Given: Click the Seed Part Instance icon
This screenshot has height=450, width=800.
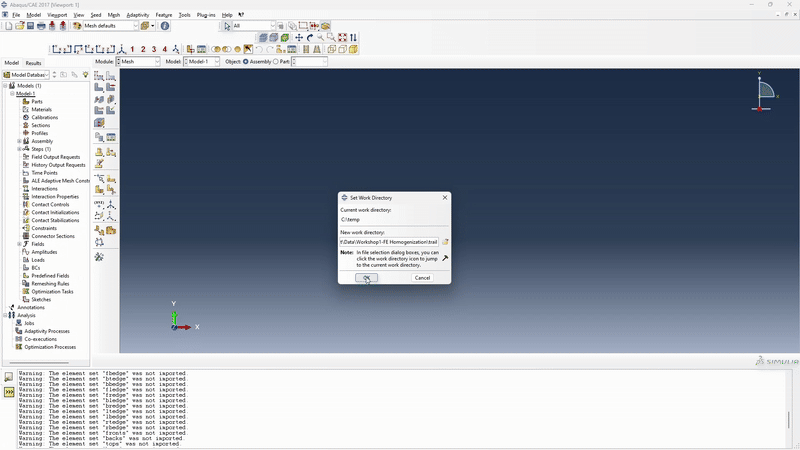Looking at the screenshot, I should coord(99,76).
